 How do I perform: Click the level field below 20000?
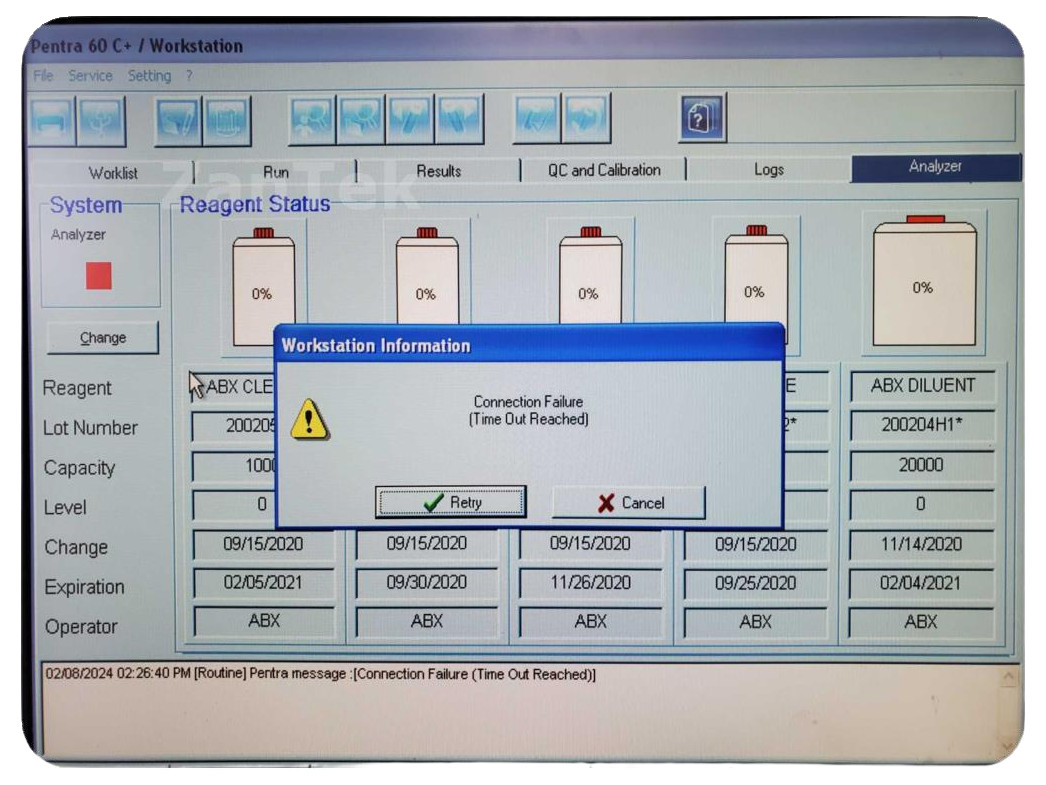[x=921, y=504]
